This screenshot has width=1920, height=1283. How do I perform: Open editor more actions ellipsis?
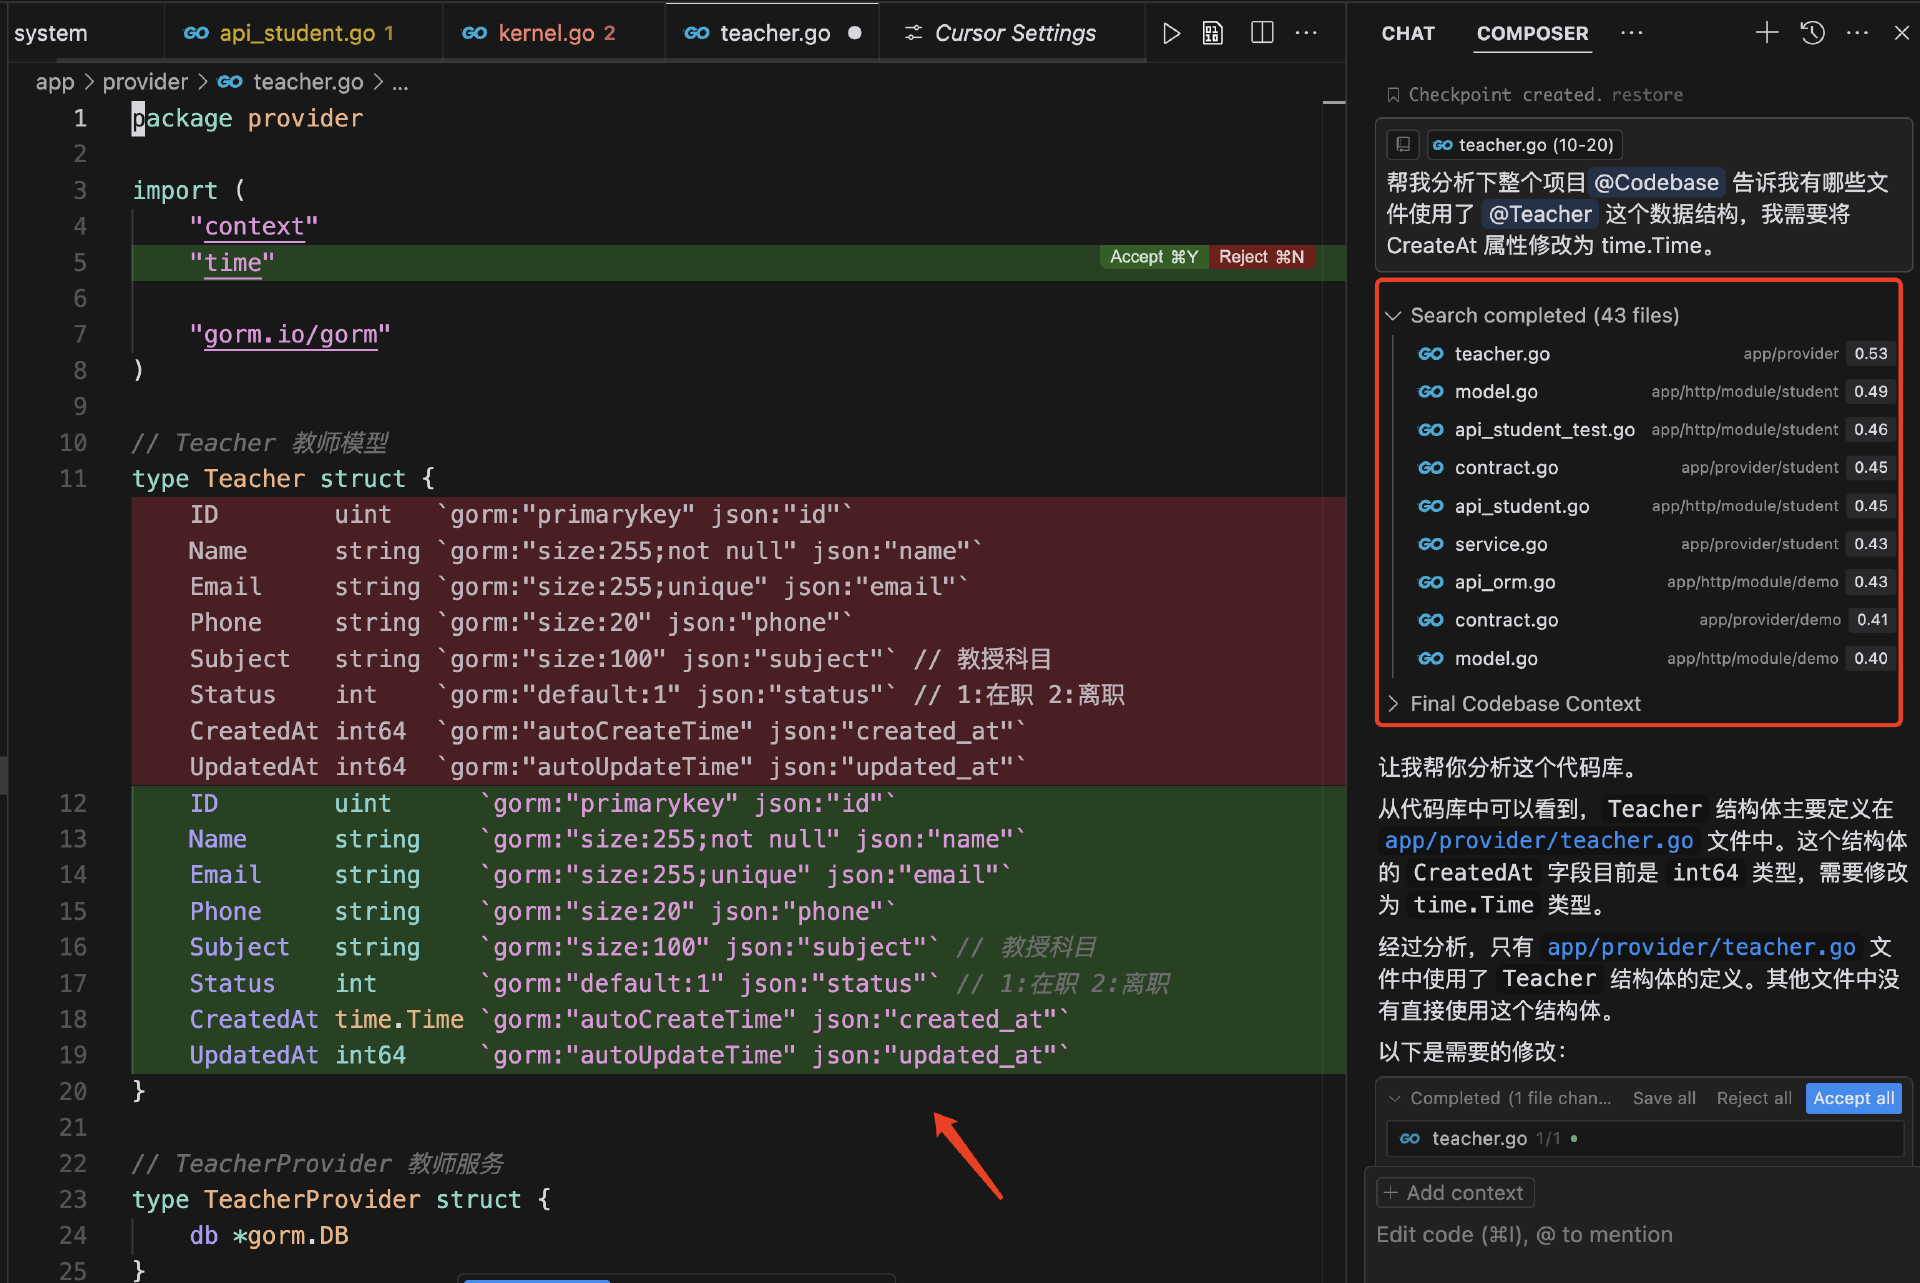coord(1306,33)
